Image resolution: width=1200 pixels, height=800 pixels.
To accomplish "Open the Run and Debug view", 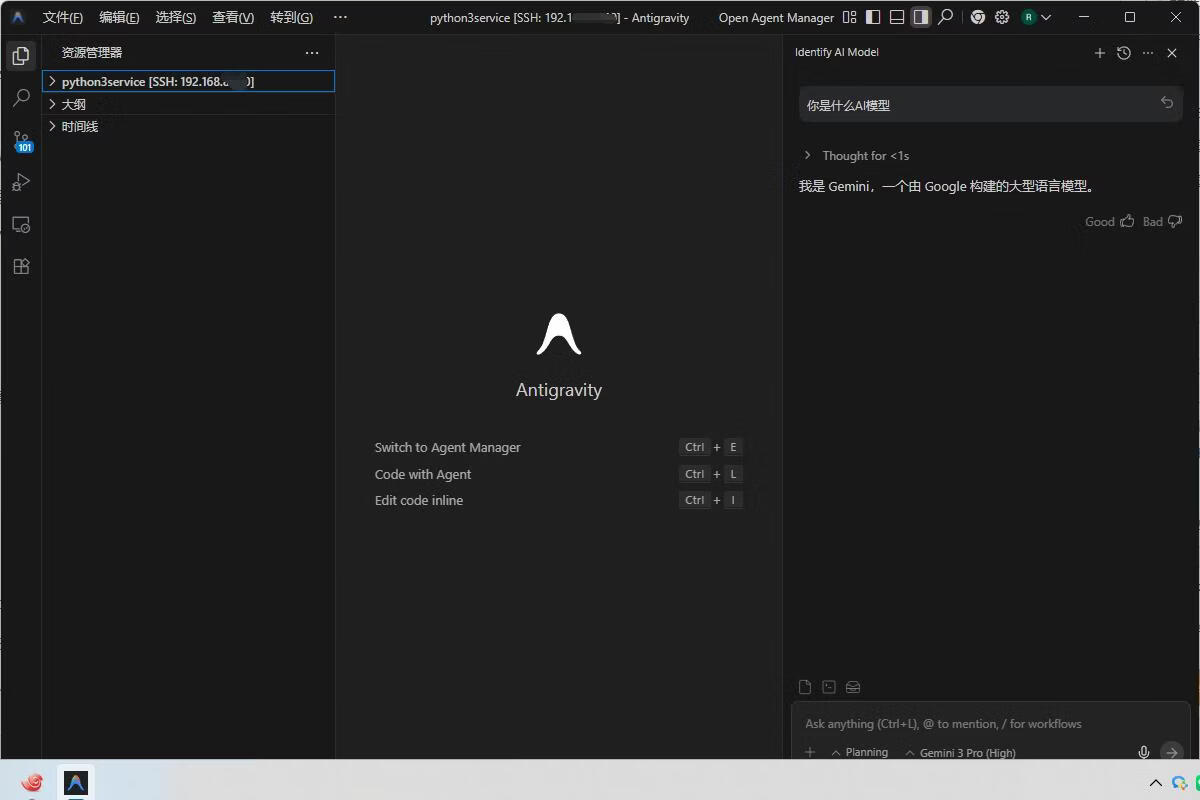I will click(x=21, y=182).
